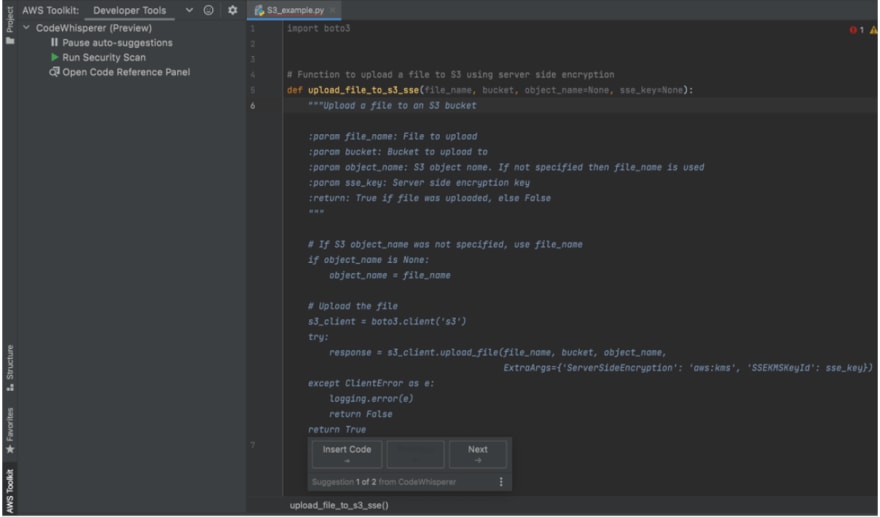880x517 pixels.
Task: Select Pause auto-suggestions in the tree
Action: click(x=117, y=43)
